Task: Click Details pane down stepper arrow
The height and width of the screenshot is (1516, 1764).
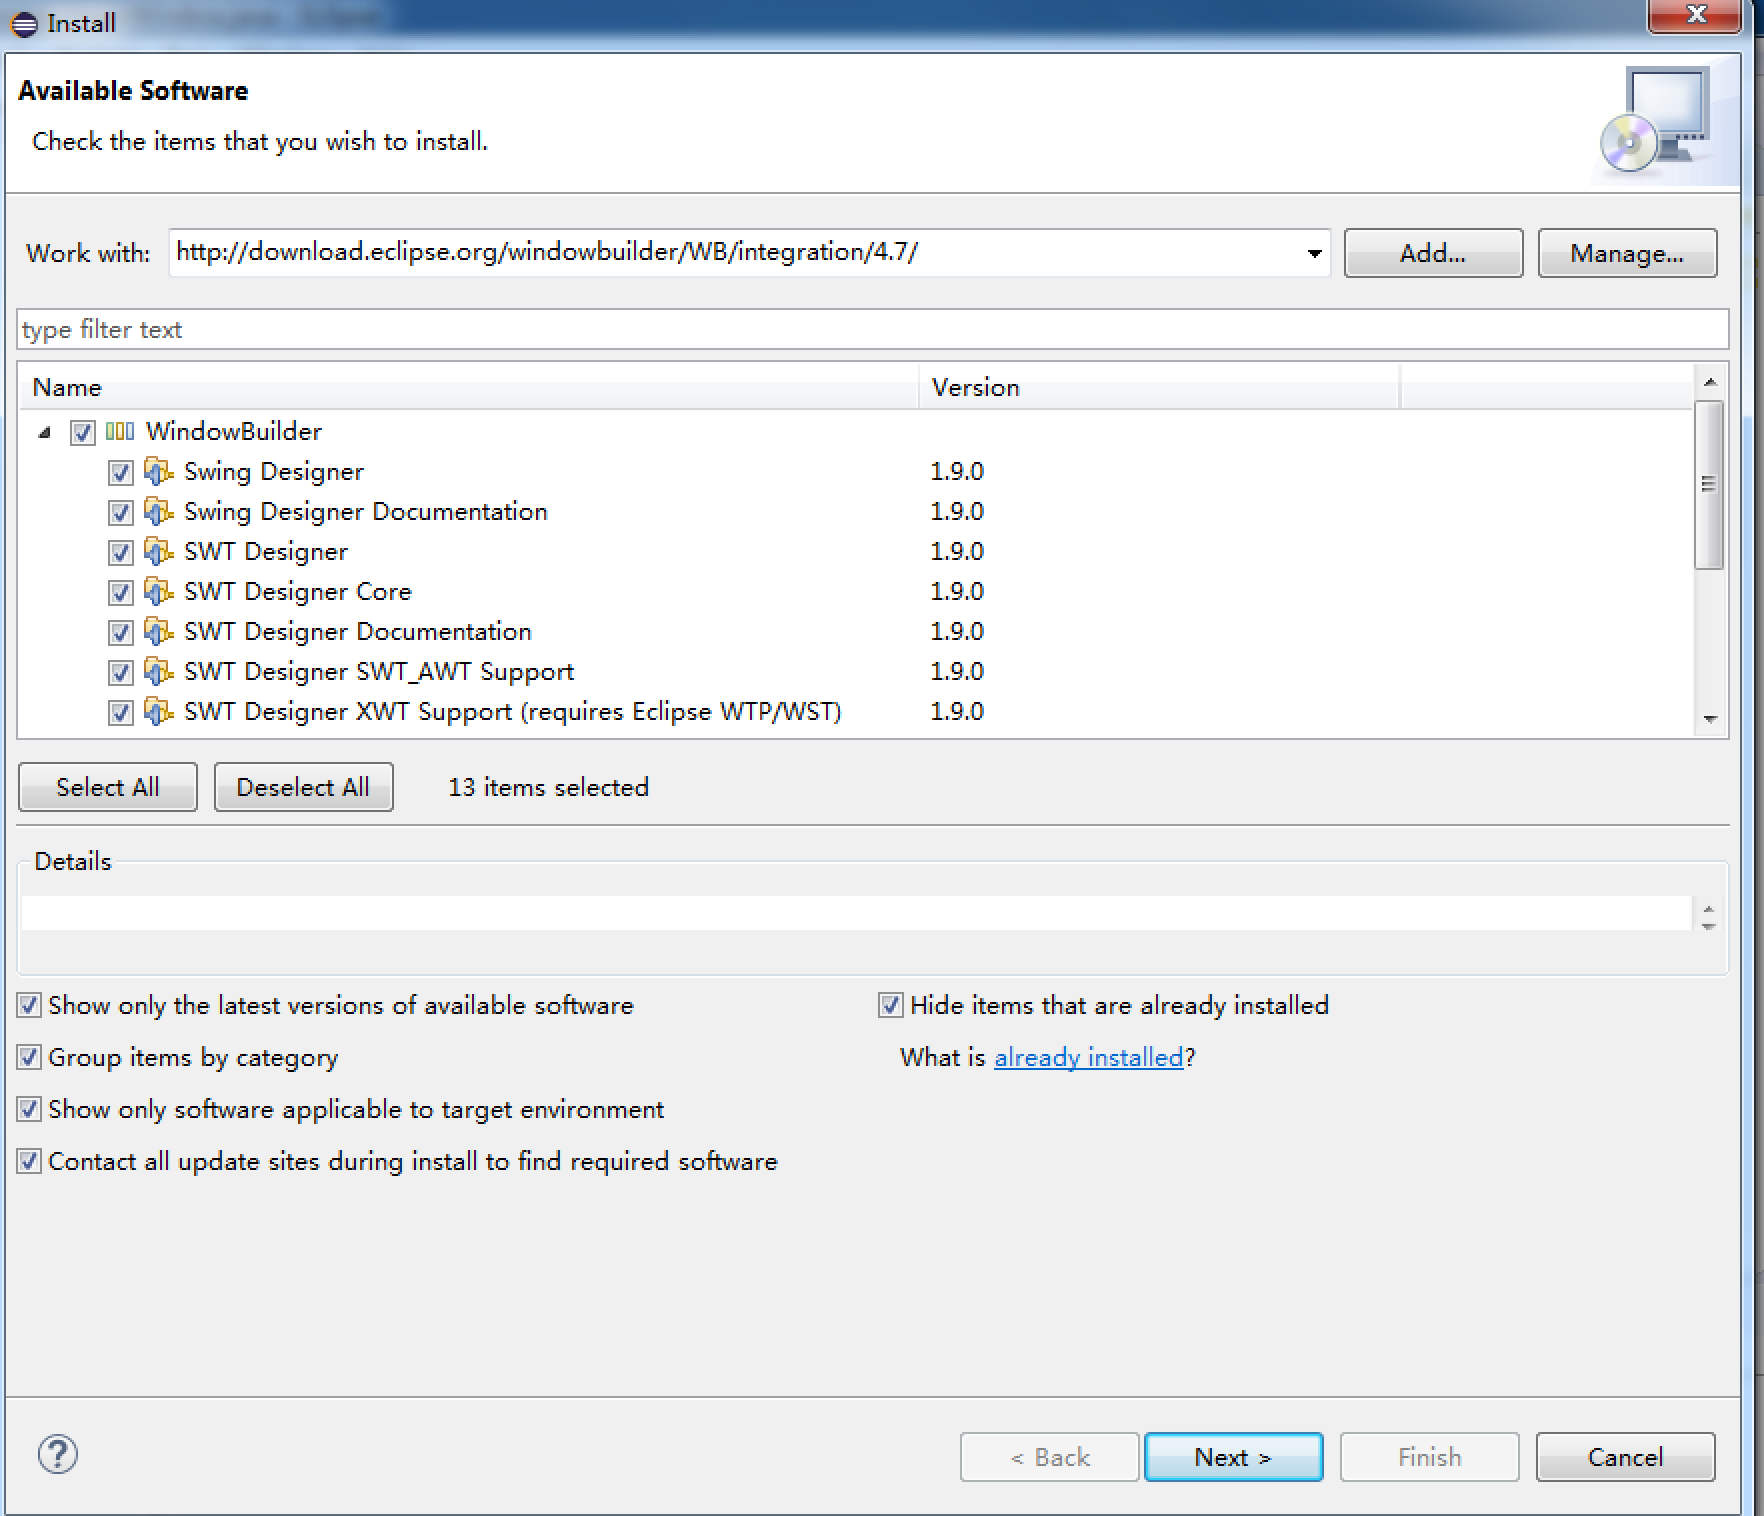Action: (x=1708, y=925)
